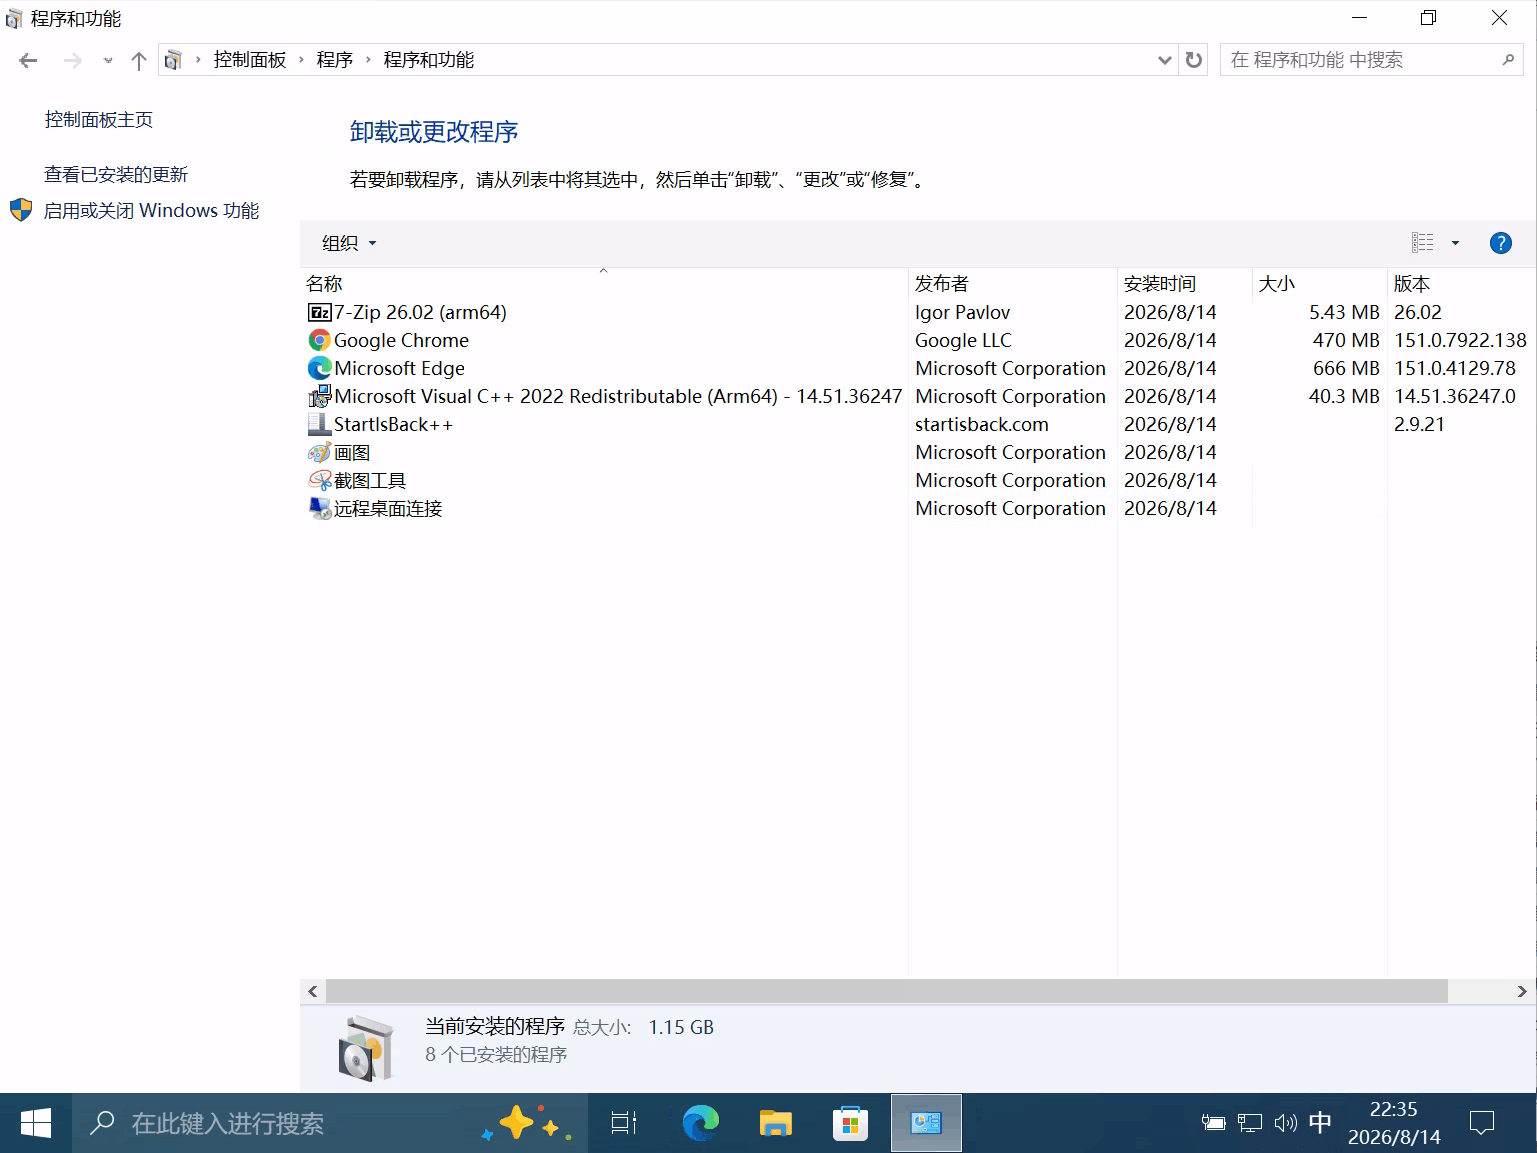Screen dimensions: 1537x1153
Task: Click the 程序和功能 breadcrumb
Action: (x=429, y=60)
